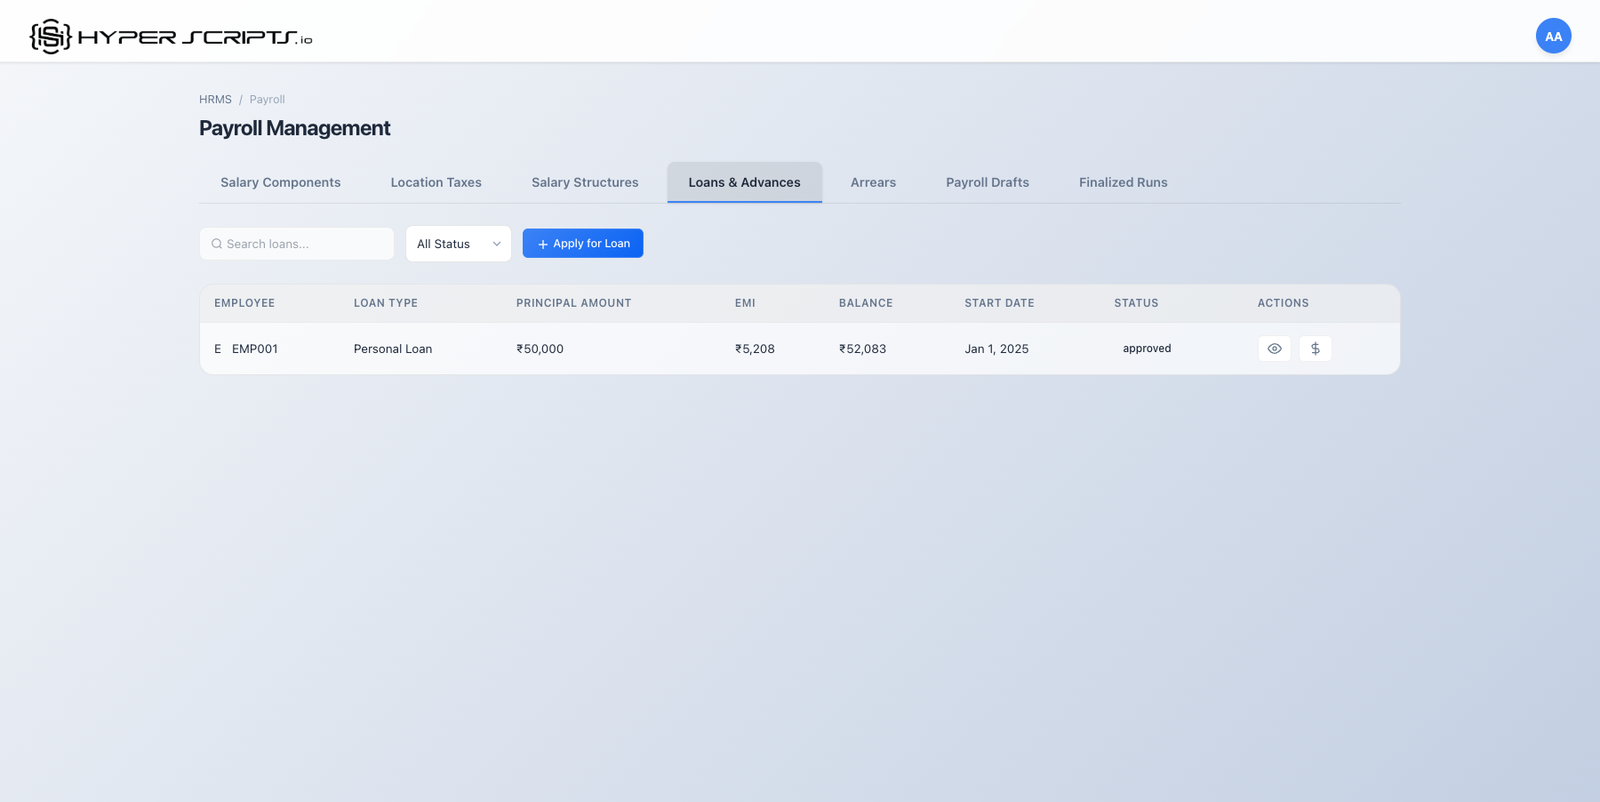Click the HyperScripts logo
The width and height of the screenshot is (1600, 802).
pyautogui.click(x=171, y=37)
